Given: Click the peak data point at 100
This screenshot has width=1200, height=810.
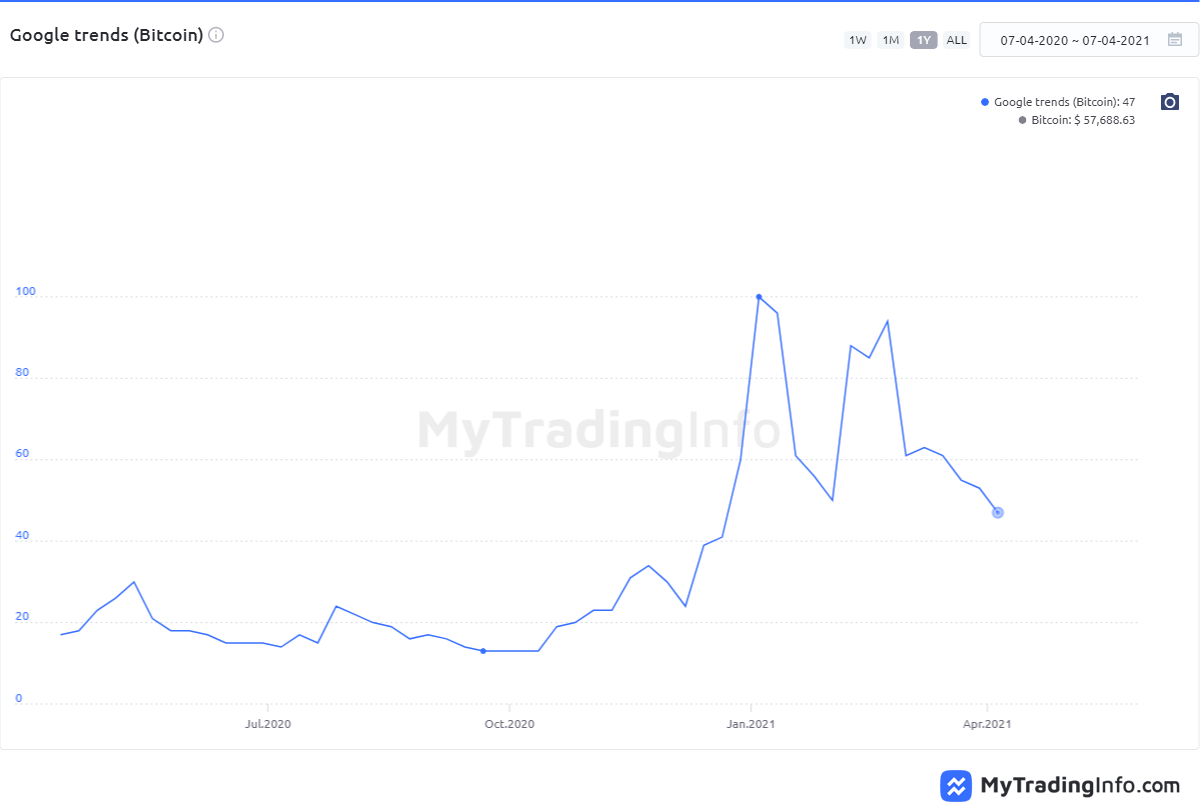Looking at the screenshot, I should (759, 297).
